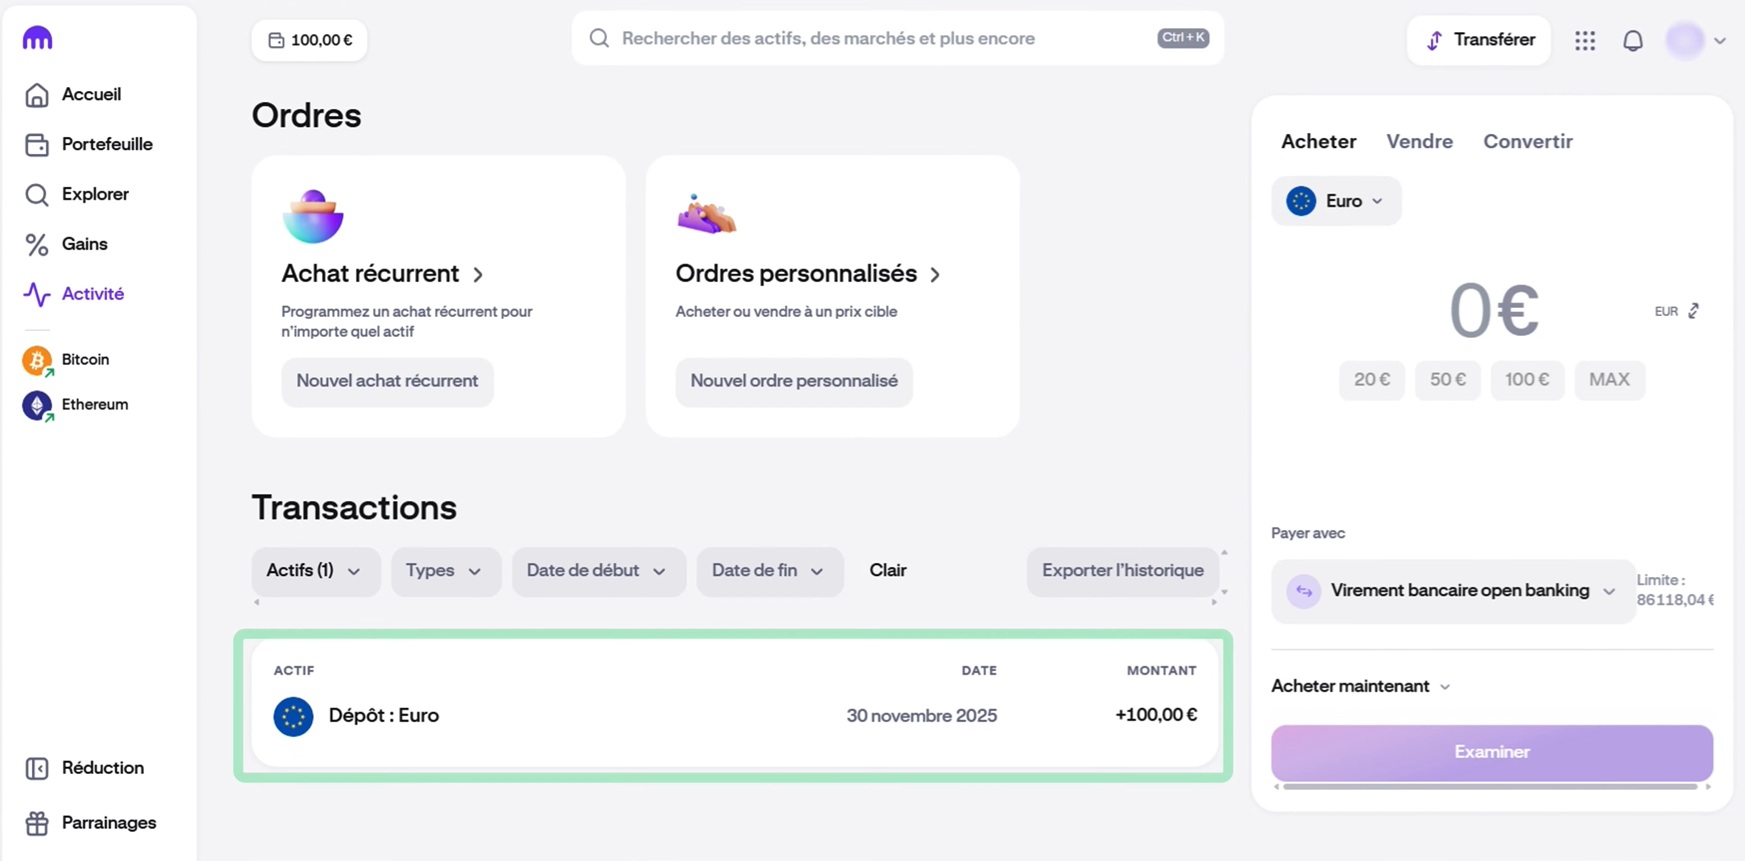Switch to the Acheter tab
Screen dimensions: 1745x861
point(1318,142)
